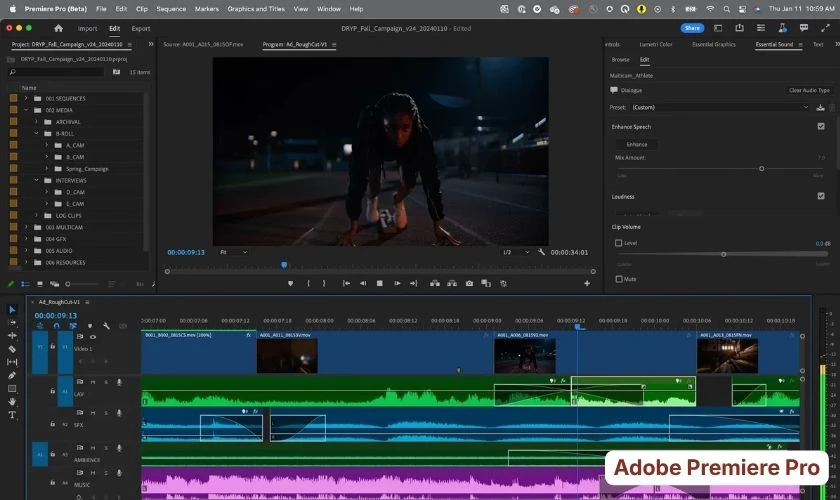This screenshot has width=840, height=500.
Task: Click Home icon in header
Action: tap(58, 28)
